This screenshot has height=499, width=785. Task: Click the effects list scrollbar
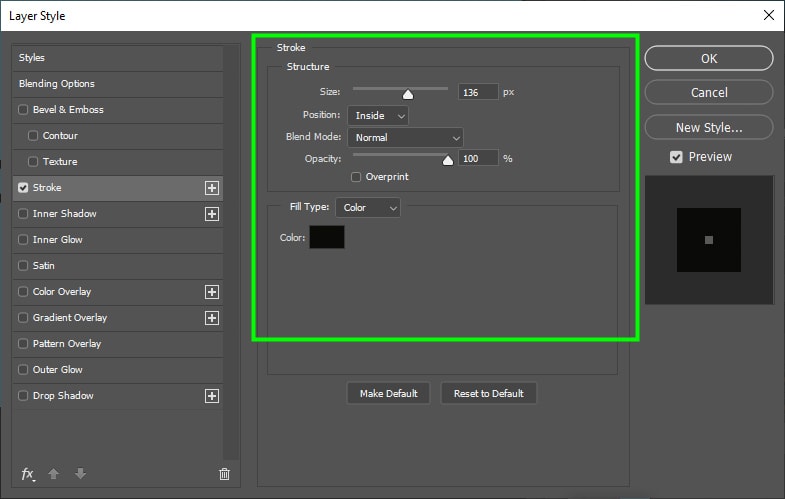point(231,253)
